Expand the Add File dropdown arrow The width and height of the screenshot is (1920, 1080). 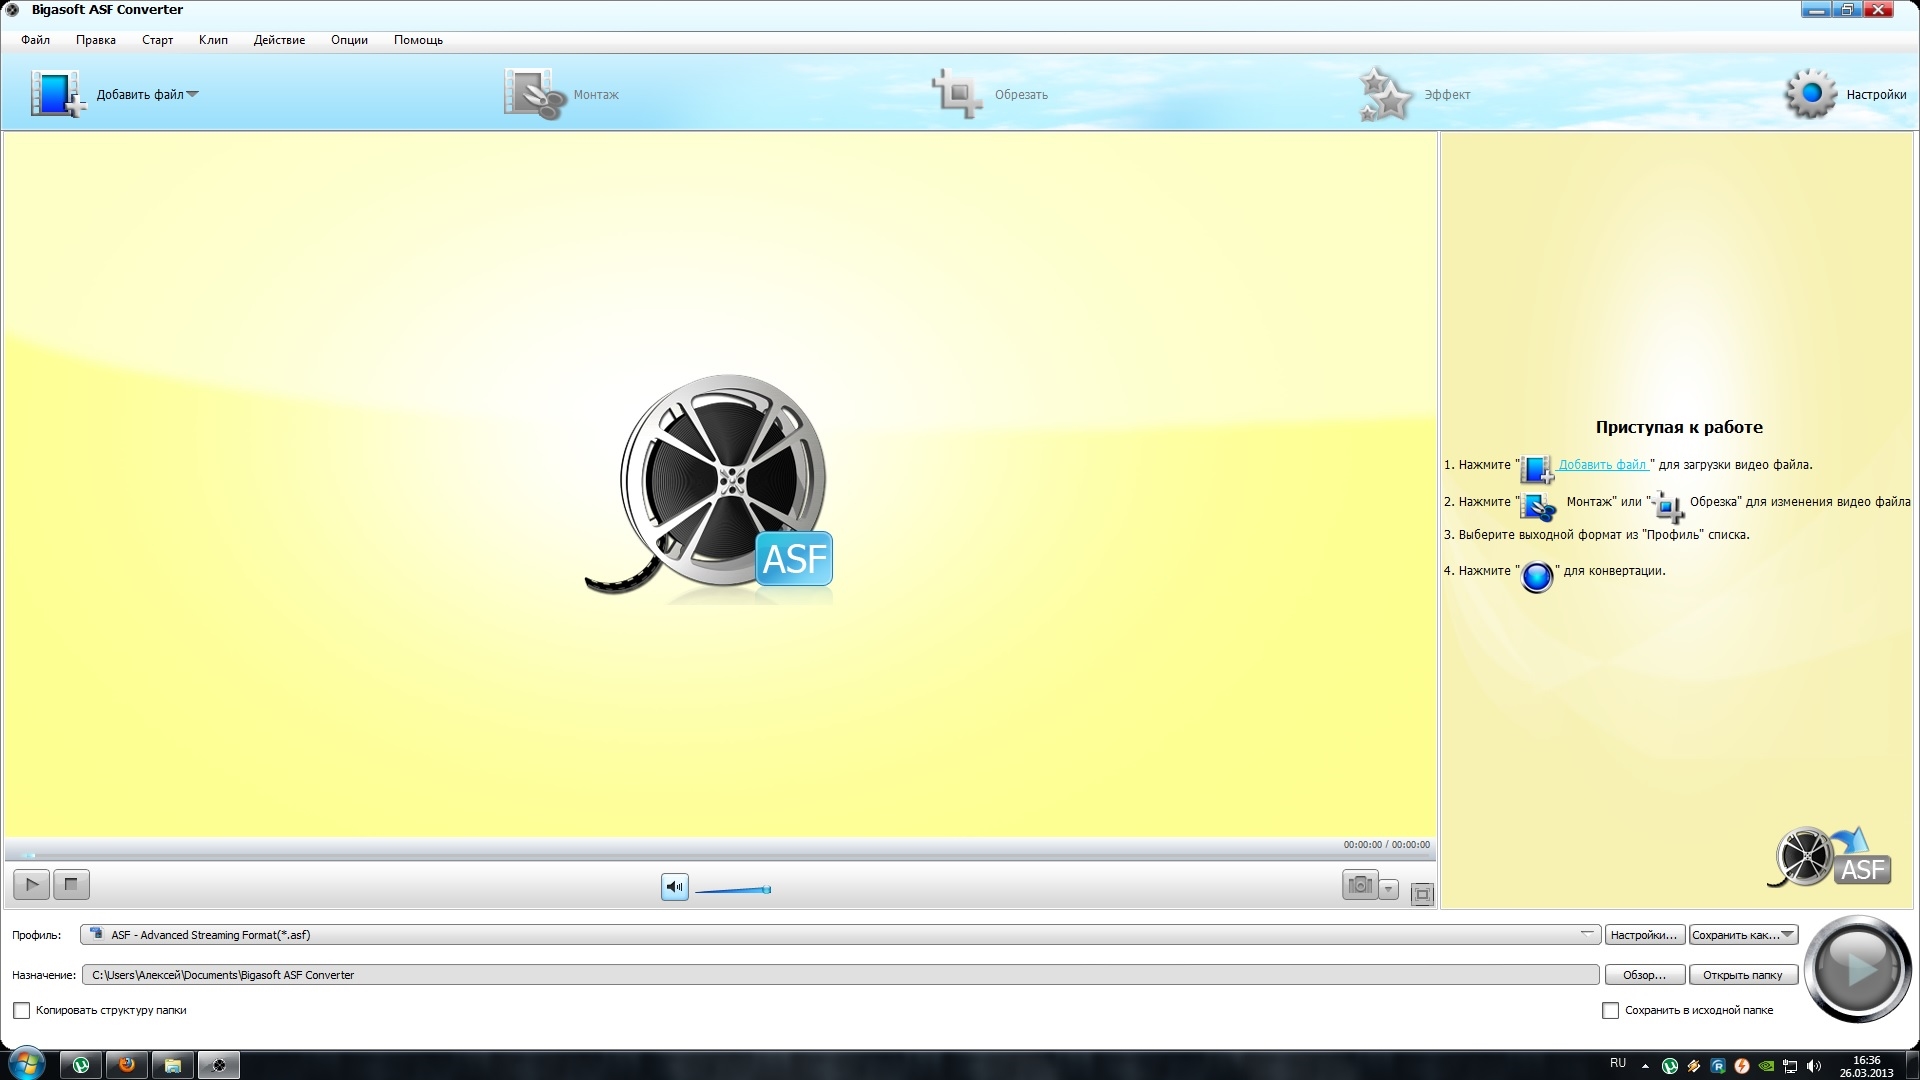(x=193, y=94)
